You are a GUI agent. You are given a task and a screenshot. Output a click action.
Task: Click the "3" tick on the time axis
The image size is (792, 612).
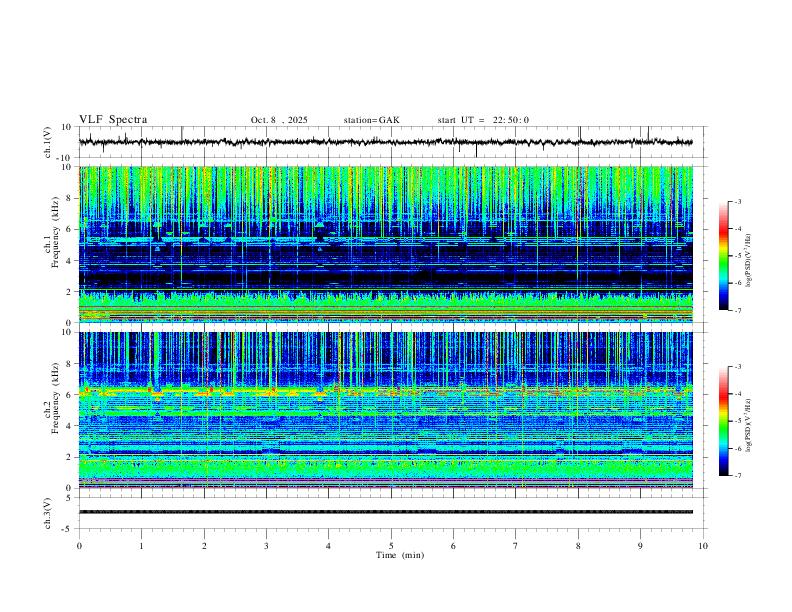(x=266, y=546)
